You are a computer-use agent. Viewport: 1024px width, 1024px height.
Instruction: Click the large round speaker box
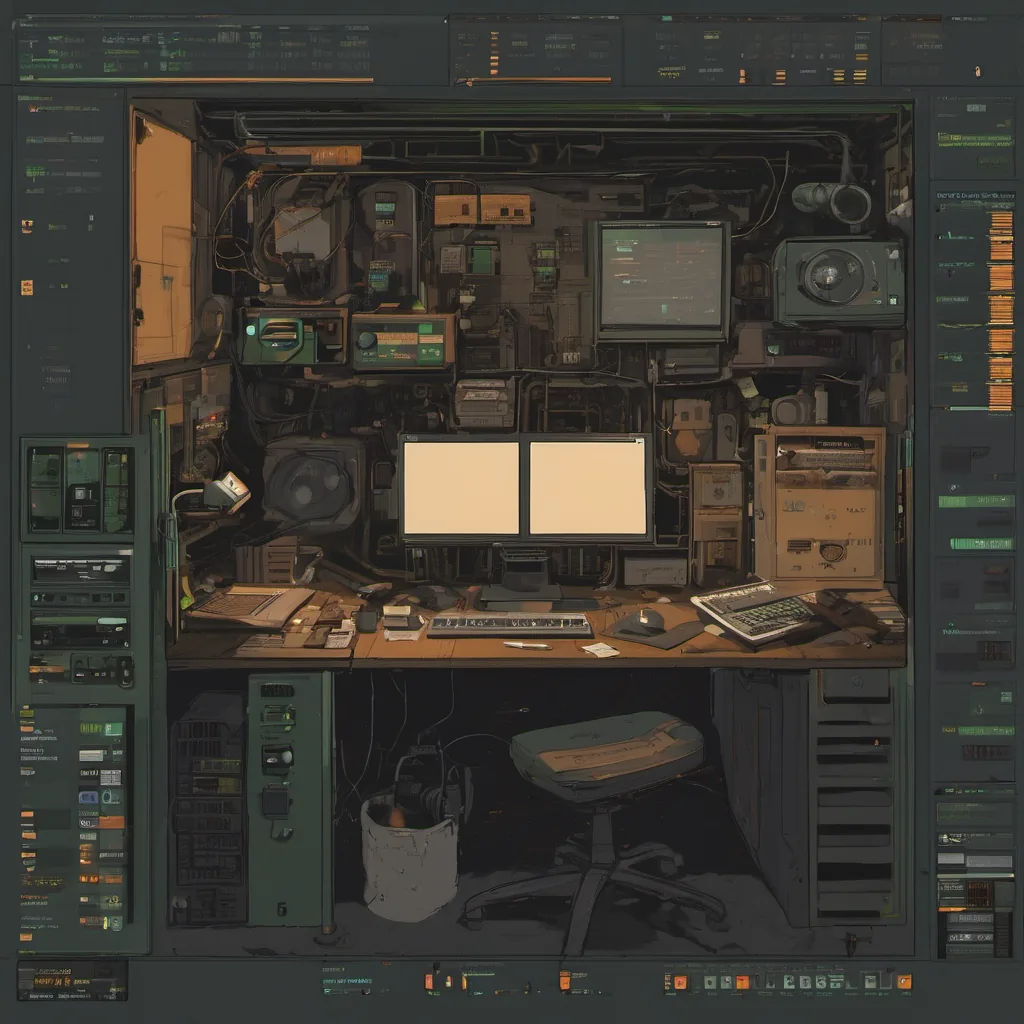pos(838,279)
